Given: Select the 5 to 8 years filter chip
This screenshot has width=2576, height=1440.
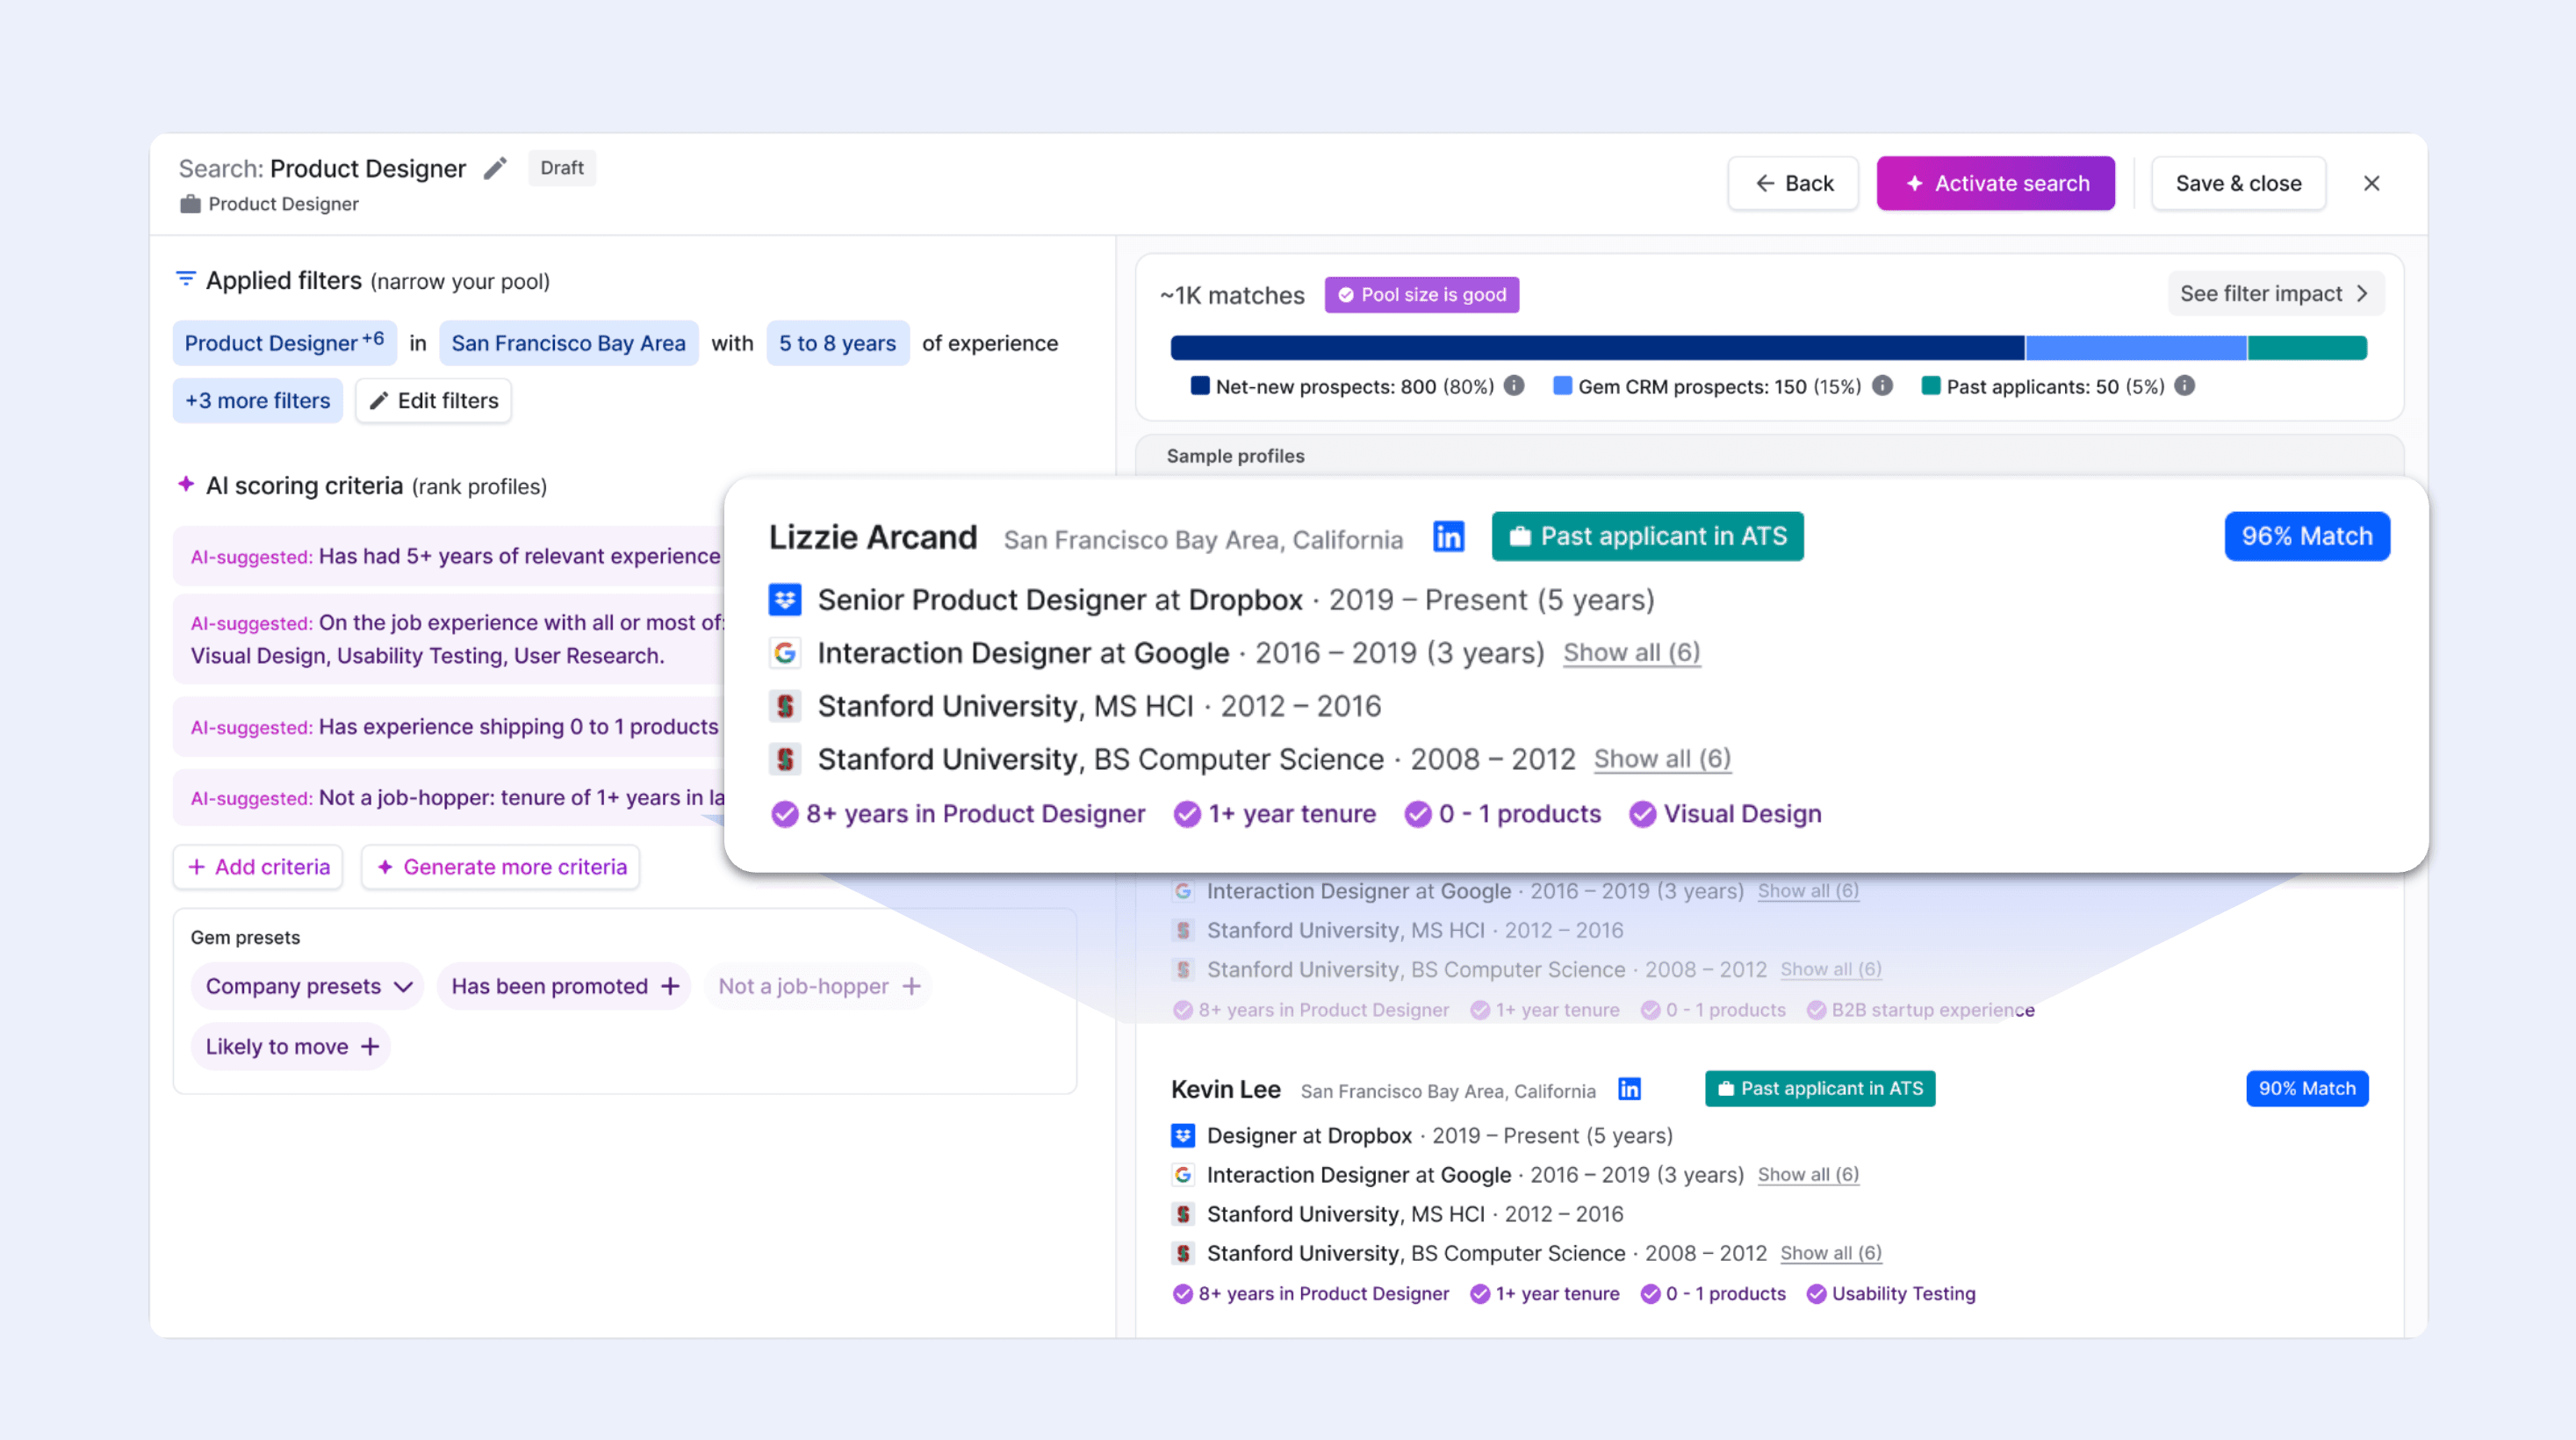Looking at the screenshot, I should point(837,343).
